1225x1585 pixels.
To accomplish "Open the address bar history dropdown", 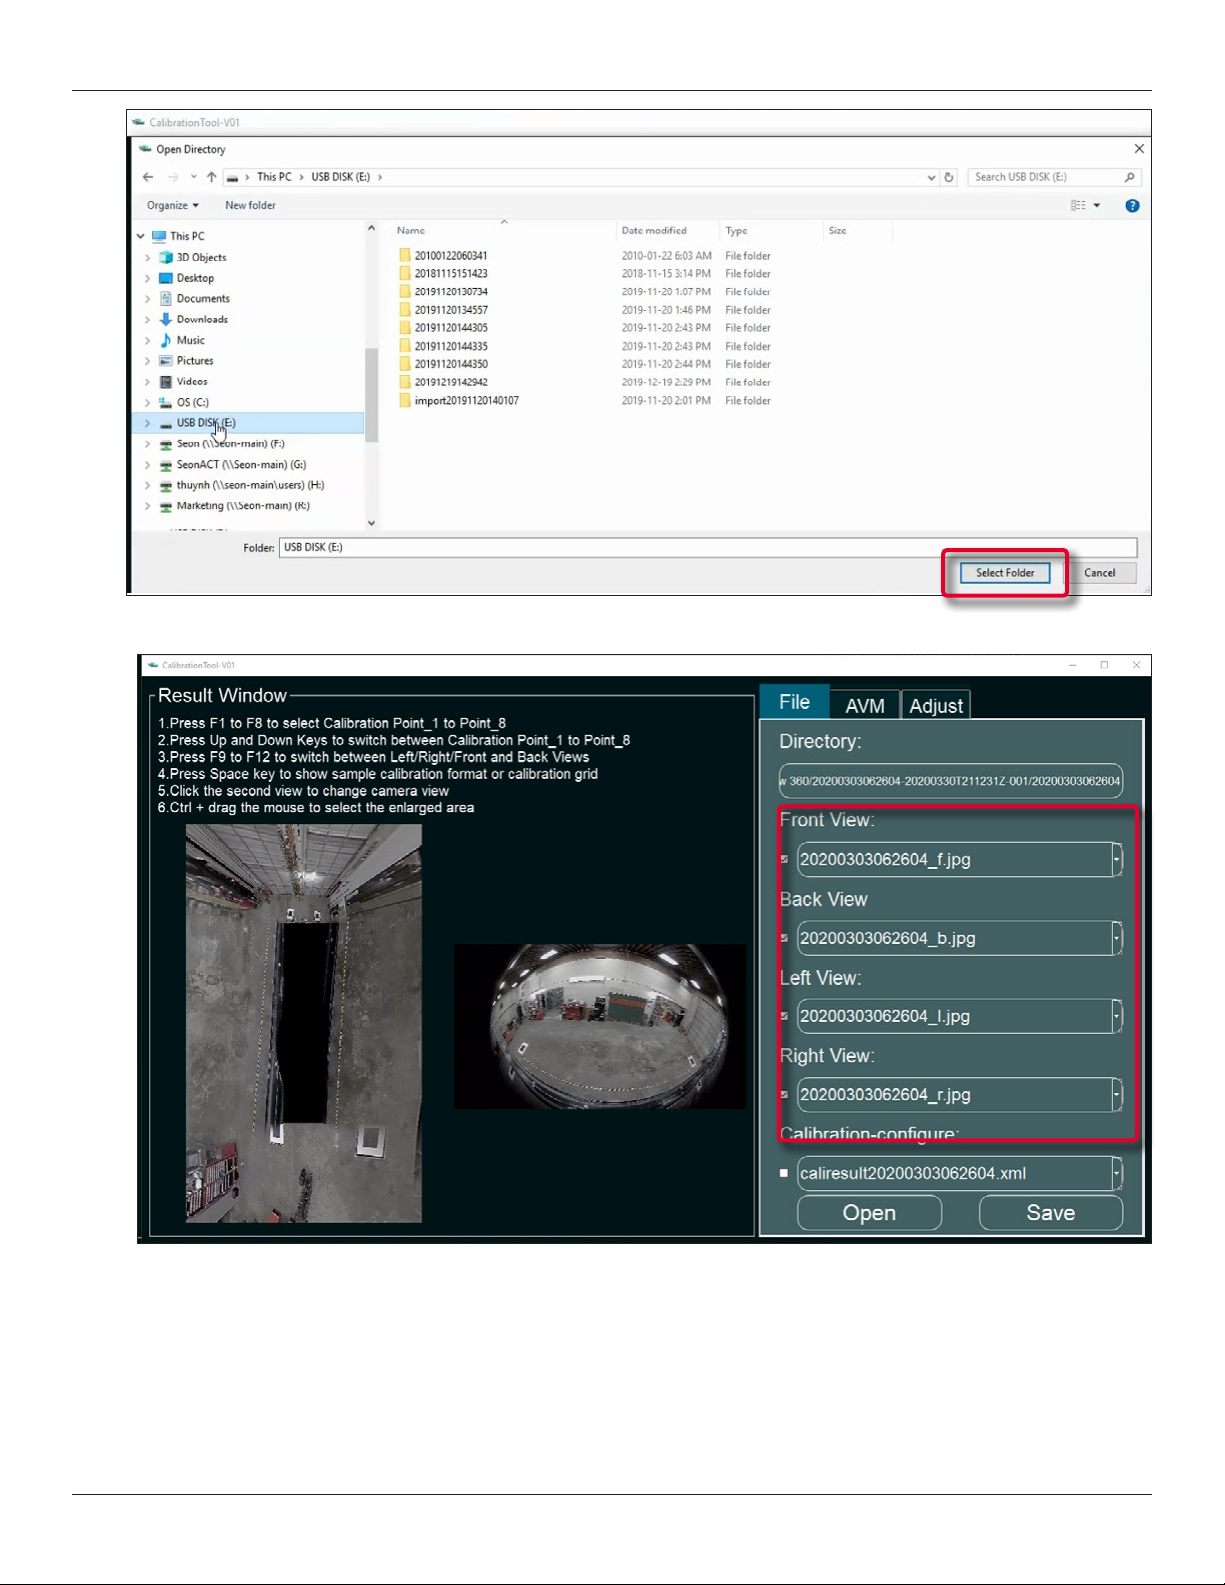I will (932, 177).
